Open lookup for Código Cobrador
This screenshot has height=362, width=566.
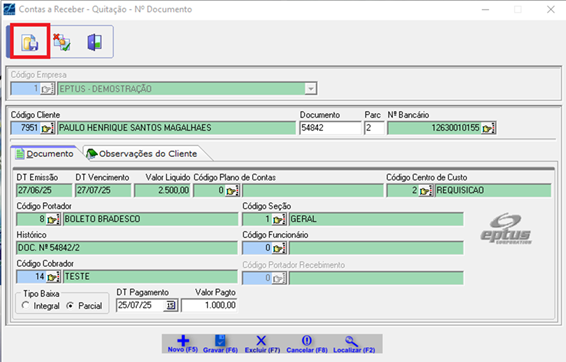(x=53, y=277)
